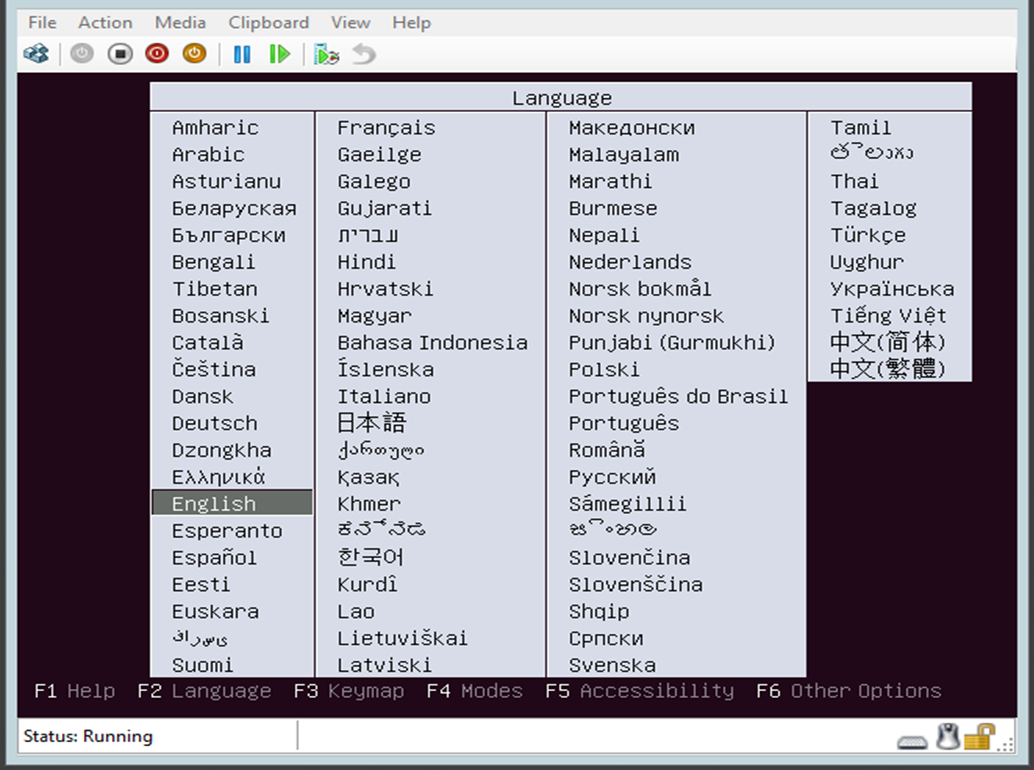Image resolution: width=1034 pixels, height=770 pixels.
Task: Click the F5 Accessibility option
Action: pyautogui.click(x=640, y=691)
